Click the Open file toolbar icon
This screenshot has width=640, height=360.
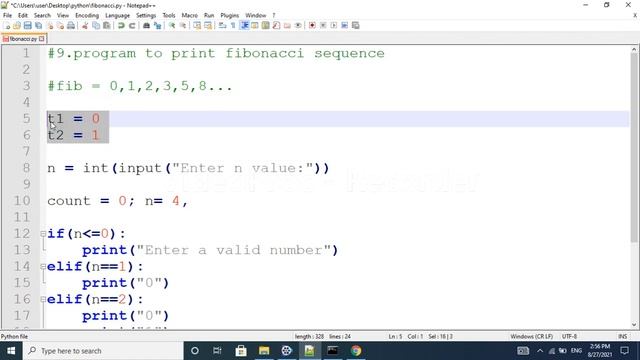point(17,25)
